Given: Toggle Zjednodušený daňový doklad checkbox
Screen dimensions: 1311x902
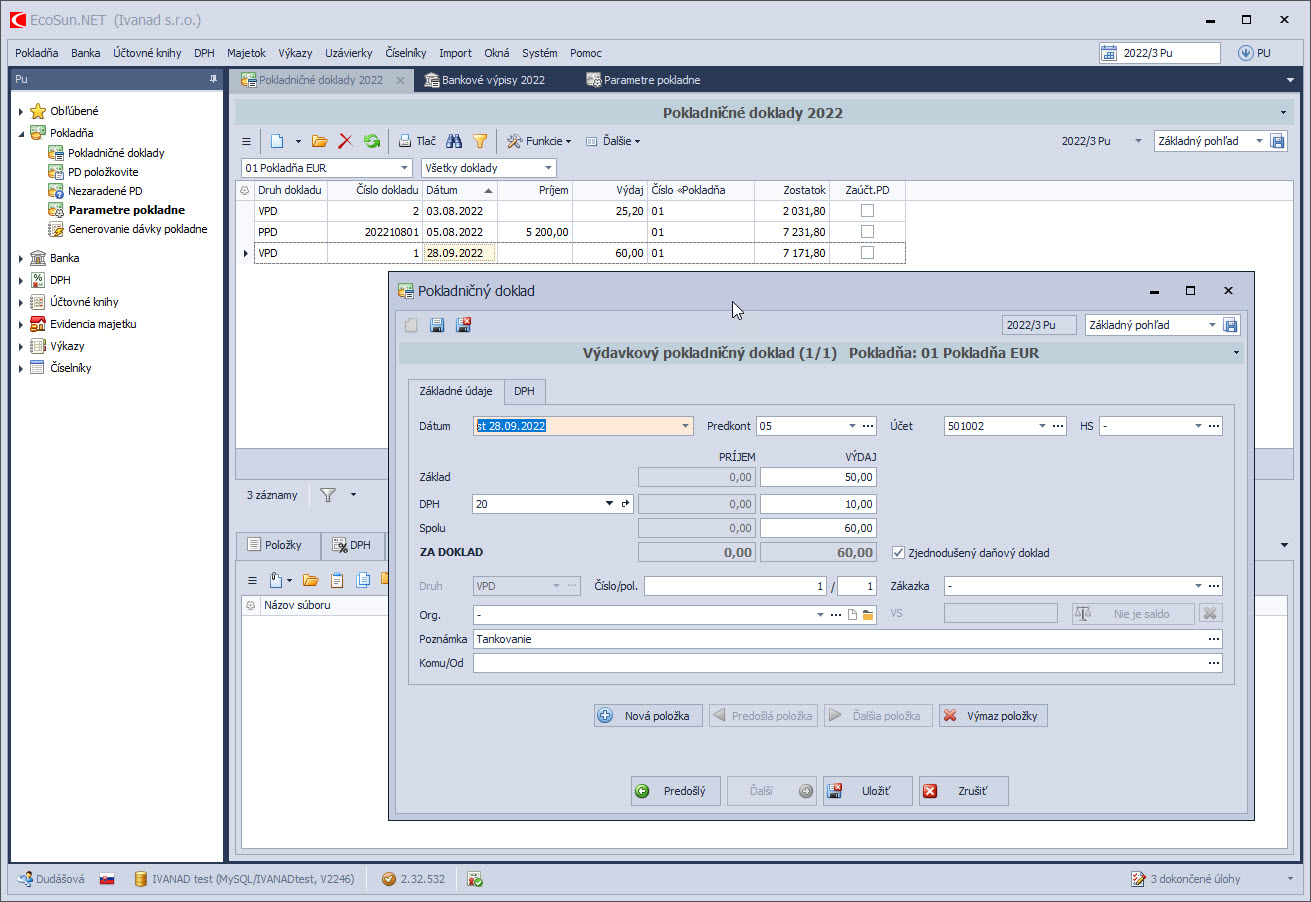Looking at the screenshot, I should 898,553.
